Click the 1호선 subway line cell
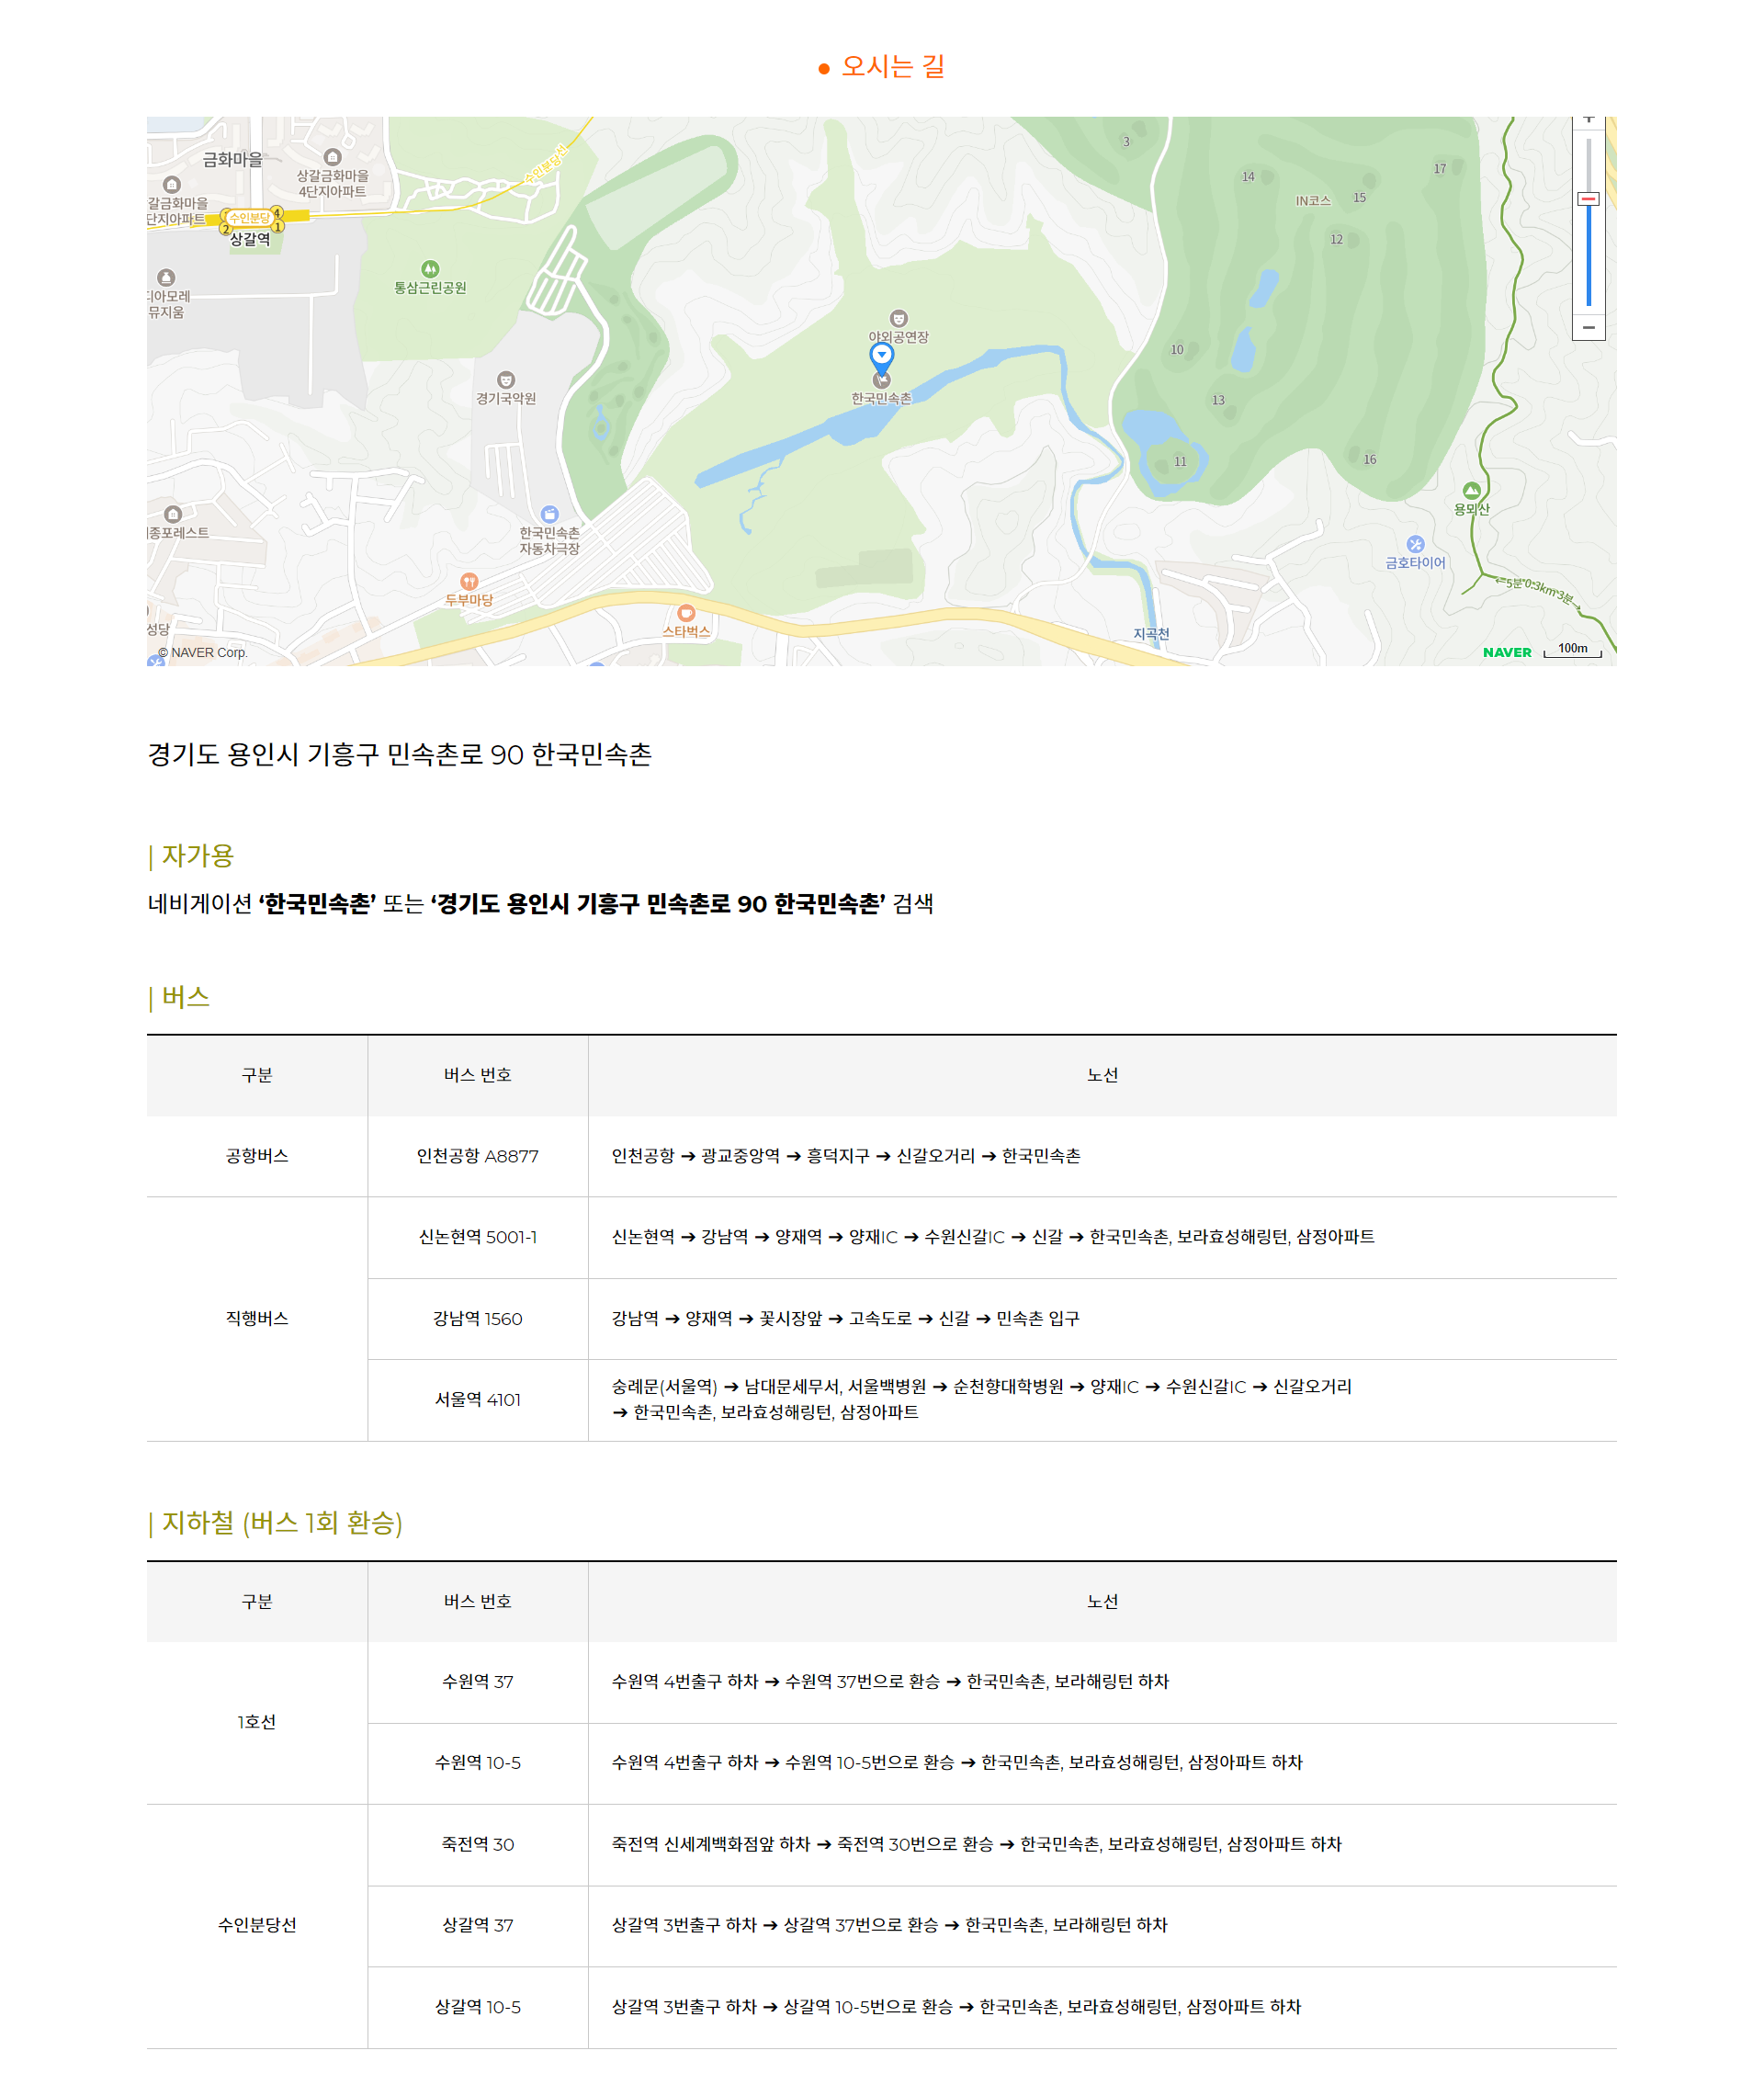This screenshot has width=1764, height=2096. pos(257,1722)
